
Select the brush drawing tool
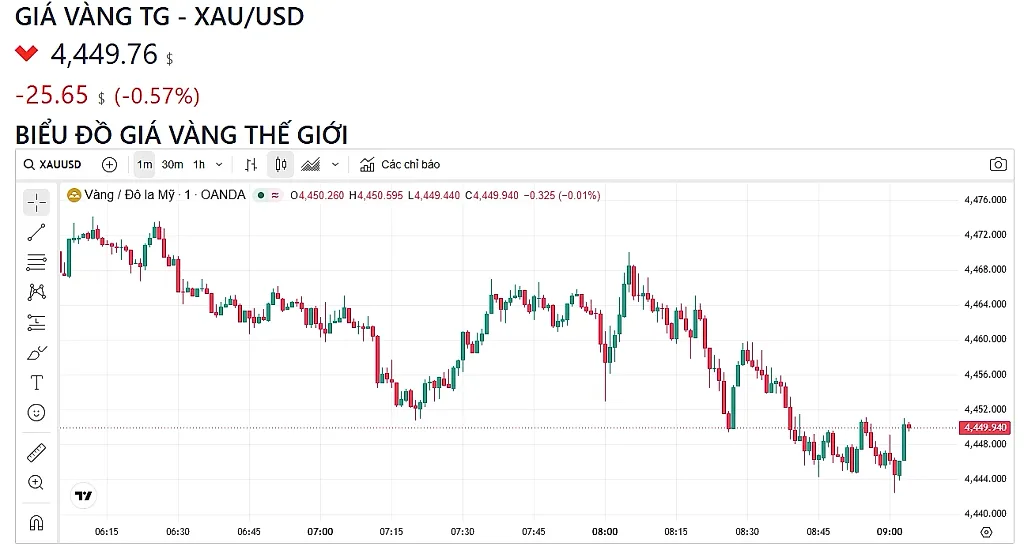37,353
